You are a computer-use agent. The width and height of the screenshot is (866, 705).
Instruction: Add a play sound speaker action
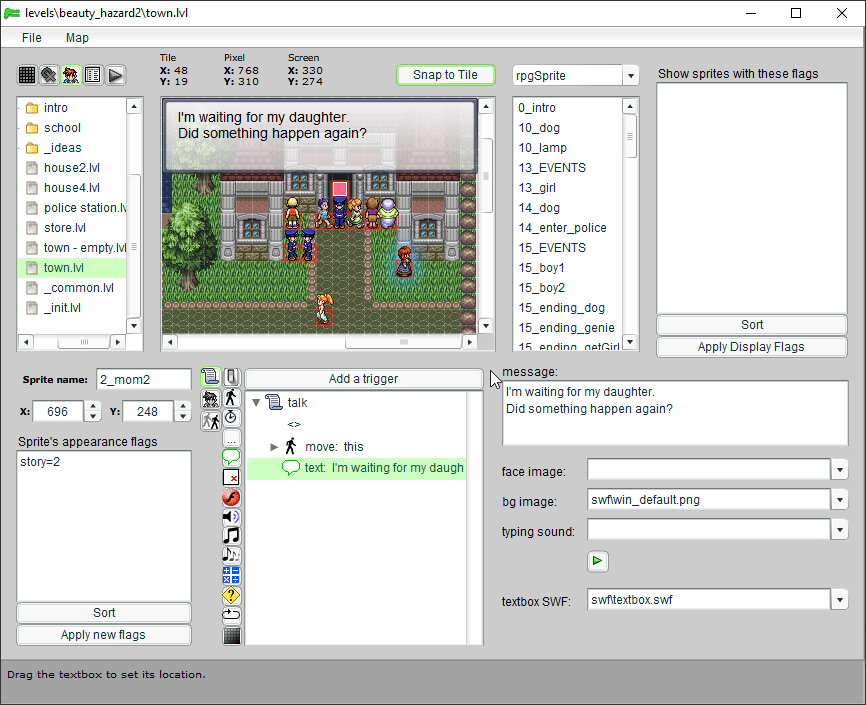click(x=232, y=517)
